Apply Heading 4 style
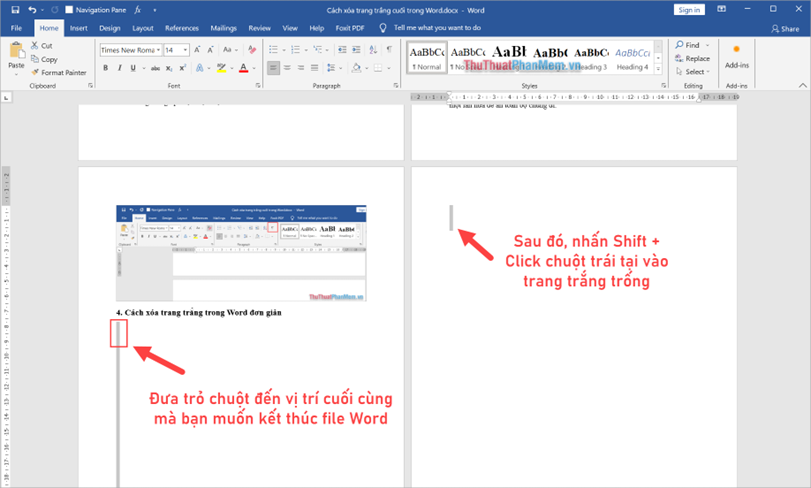Screen dimensions: 811x488 (x=632, y=58)
